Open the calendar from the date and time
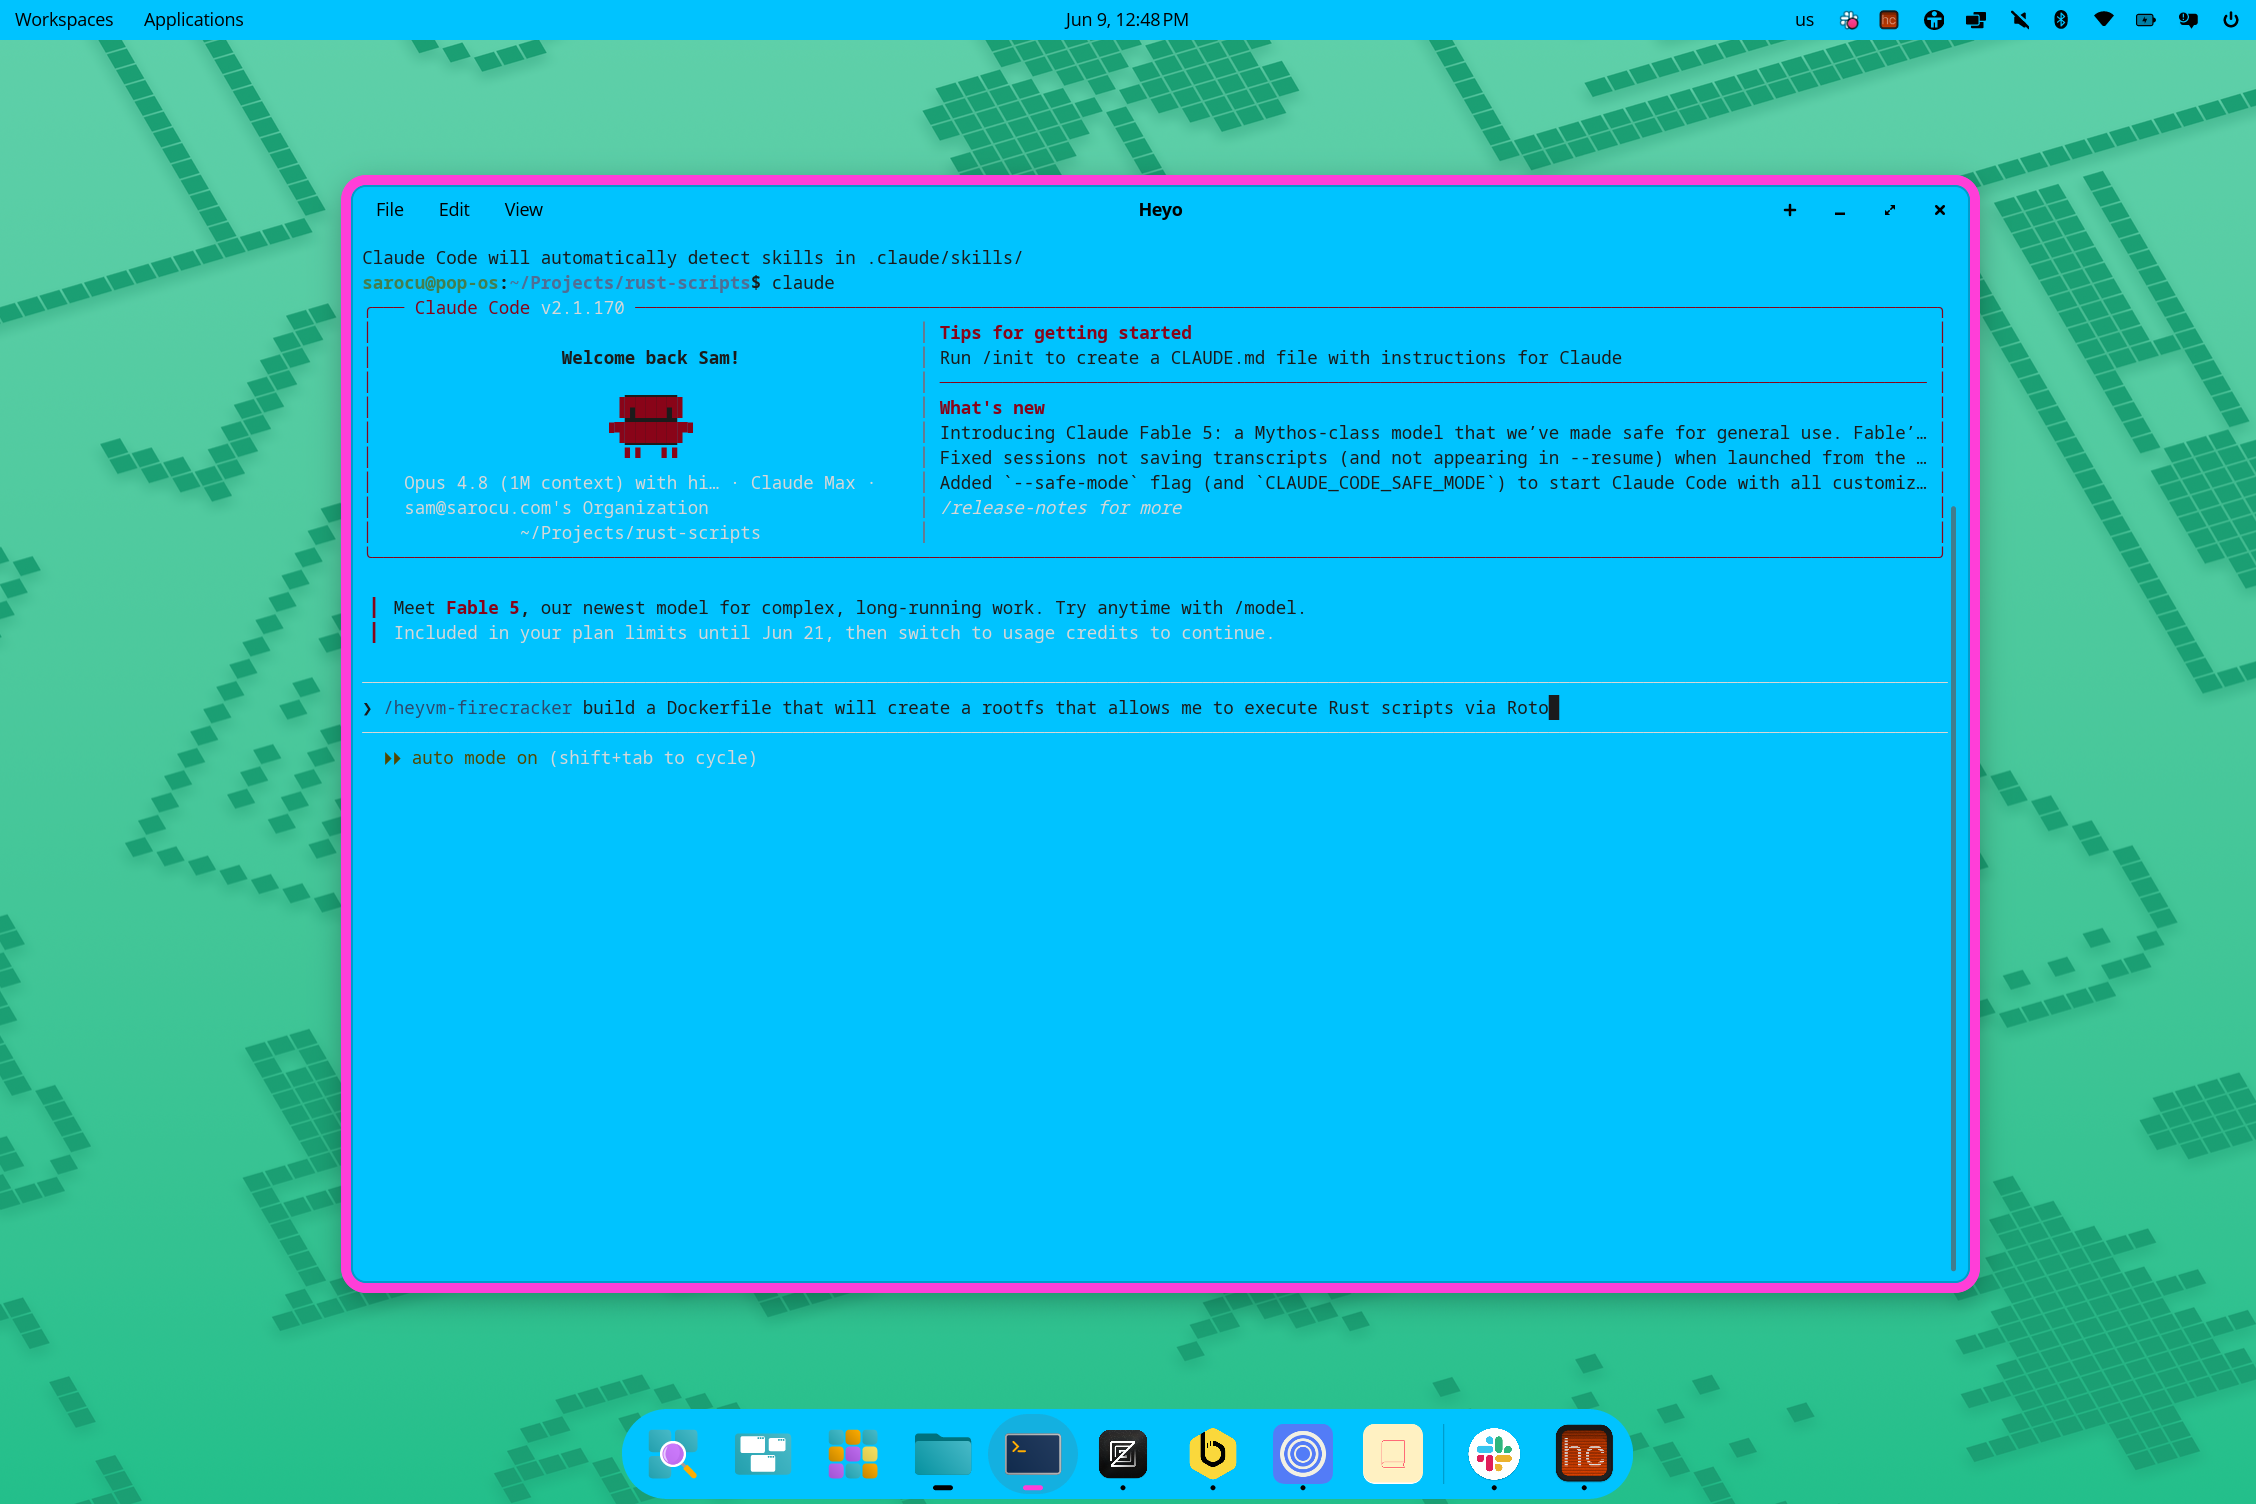The width and height of the screenshot is (2256, 1504). (x=1127, y=20)
